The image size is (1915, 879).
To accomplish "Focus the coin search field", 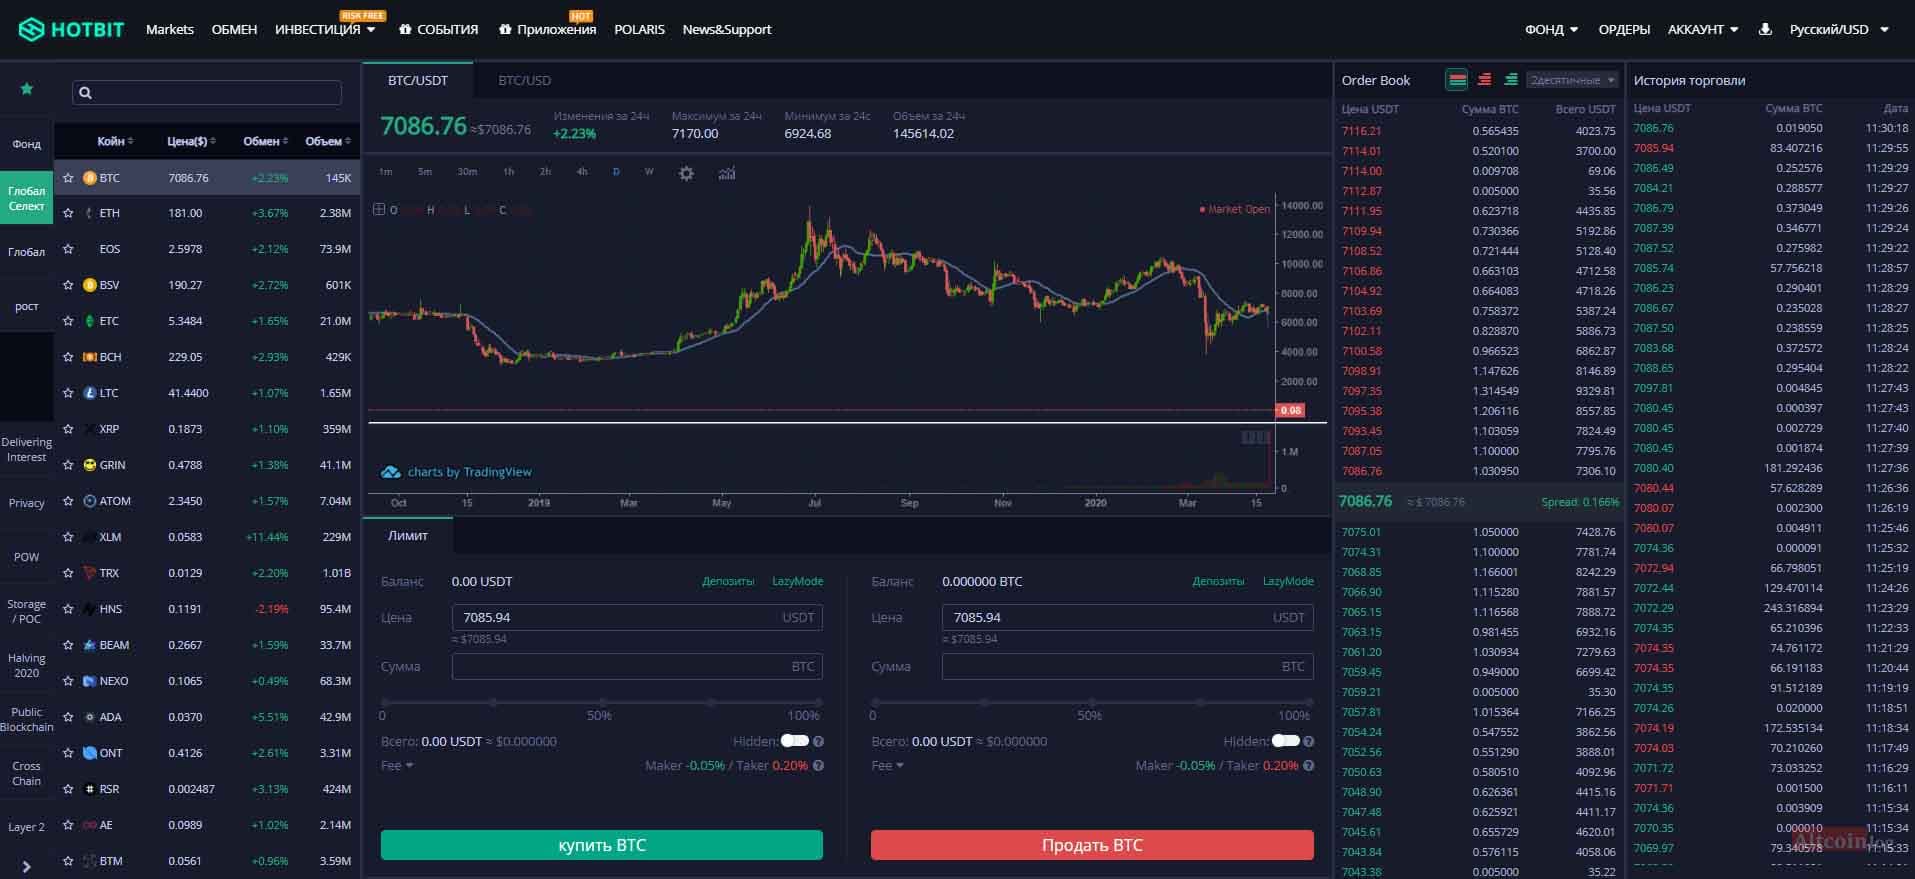I will [207, 92].
